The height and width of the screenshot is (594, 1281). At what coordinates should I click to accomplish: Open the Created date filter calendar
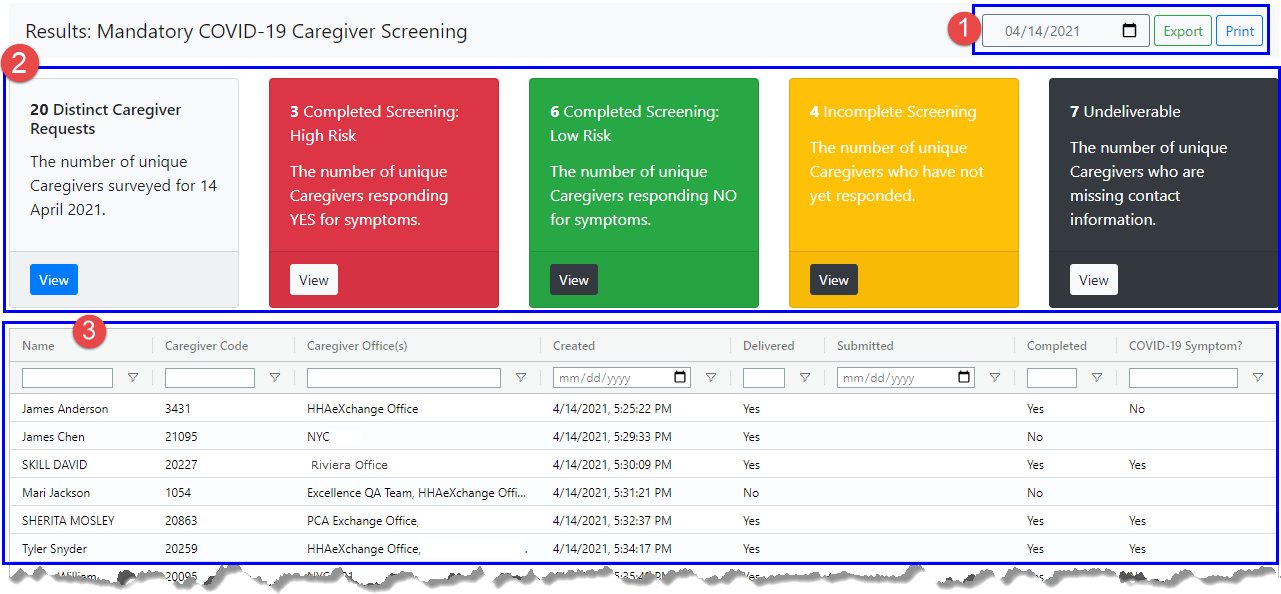coord(681,378)
